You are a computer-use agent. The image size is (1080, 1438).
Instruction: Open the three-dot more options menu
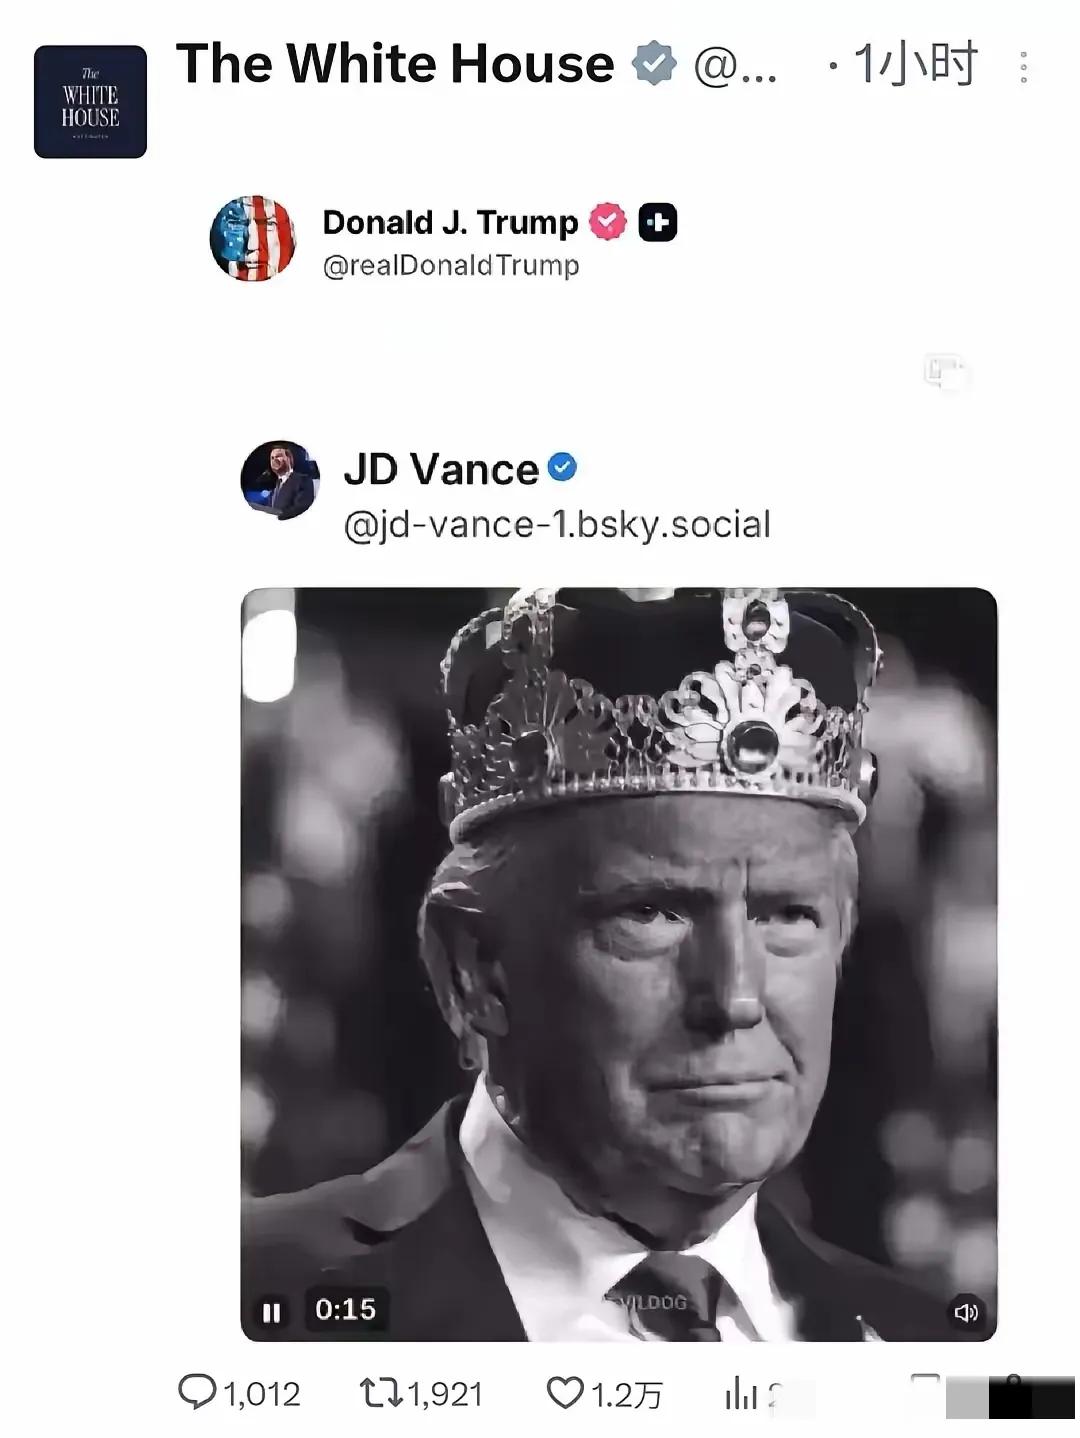pos(1023,67)
